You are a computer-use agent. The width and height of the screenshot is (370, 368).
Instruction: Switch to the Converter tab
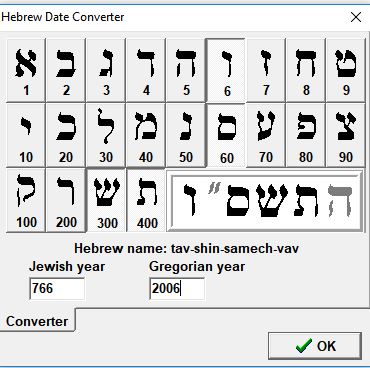point(37,321)
